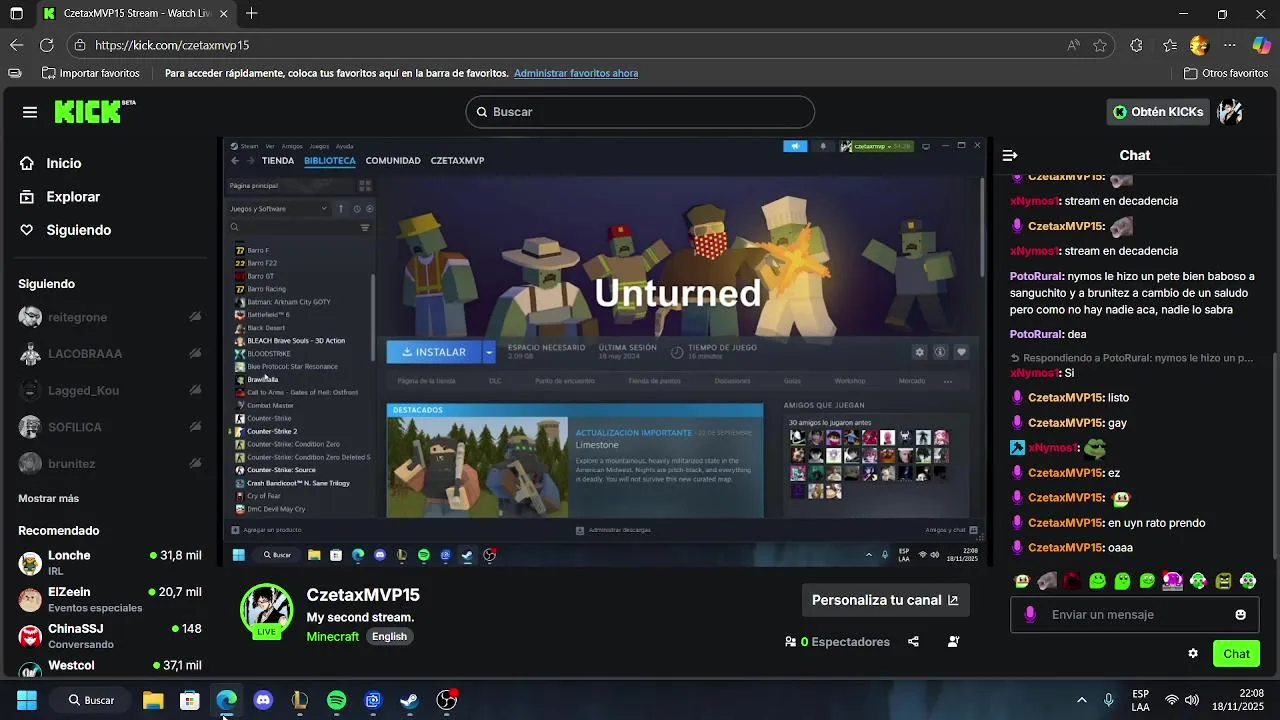The width and height of the screenshot is (1280, 720).
Task: Click the green Chat send button
Action: pos(1236,654)
